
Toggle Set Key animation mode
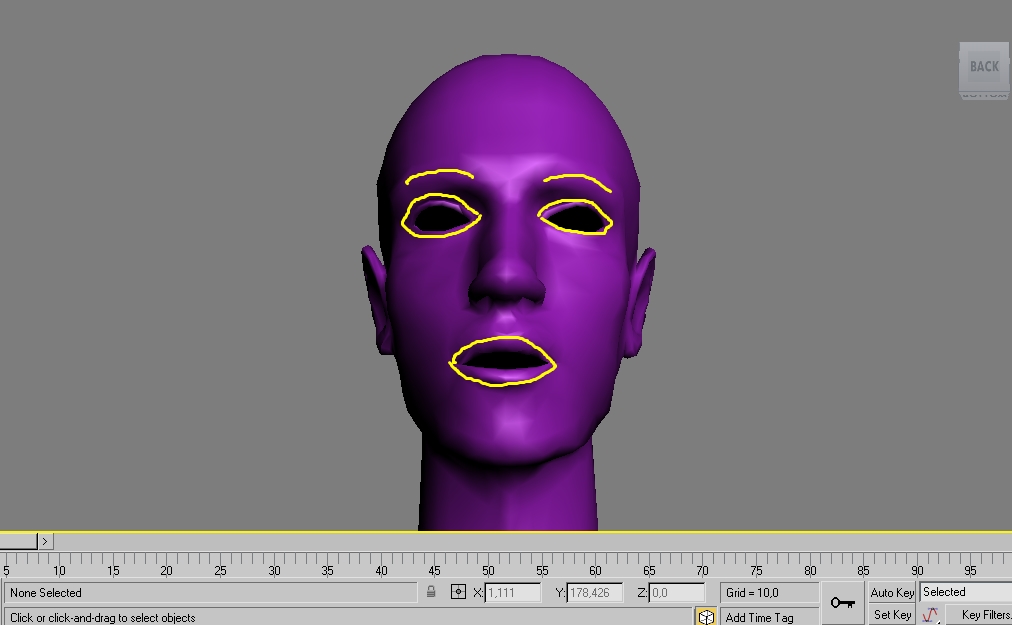[x=892, y=615]
